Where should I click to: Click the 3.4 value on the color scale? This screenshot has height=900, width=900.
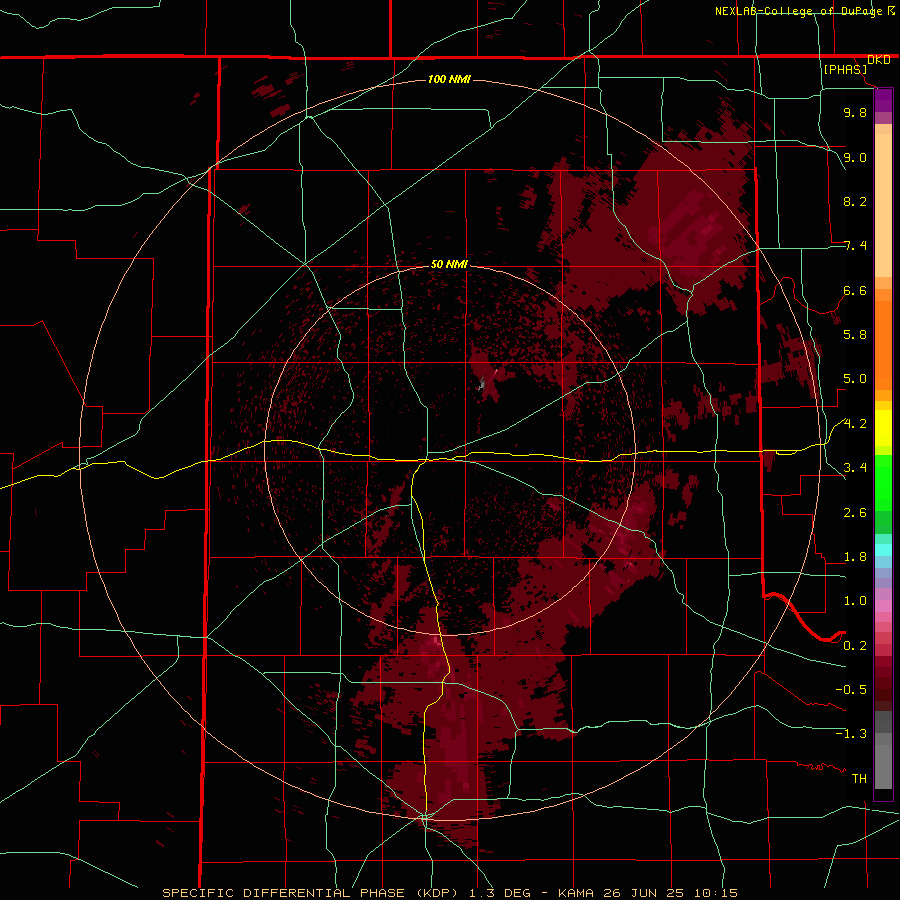855,468
